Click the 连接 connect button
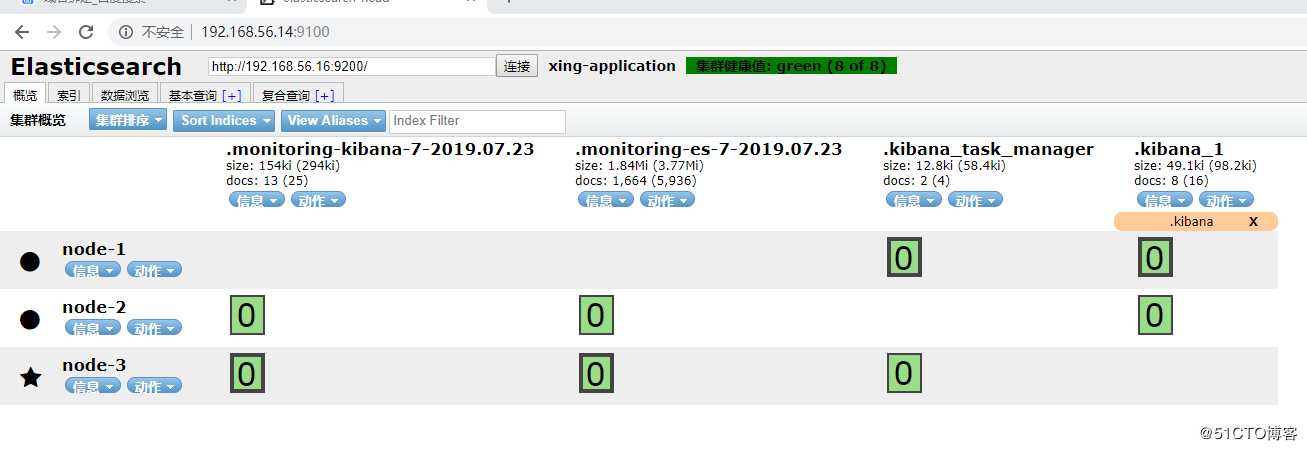This screenshot has height=450, width=1307. click(517, 66)
